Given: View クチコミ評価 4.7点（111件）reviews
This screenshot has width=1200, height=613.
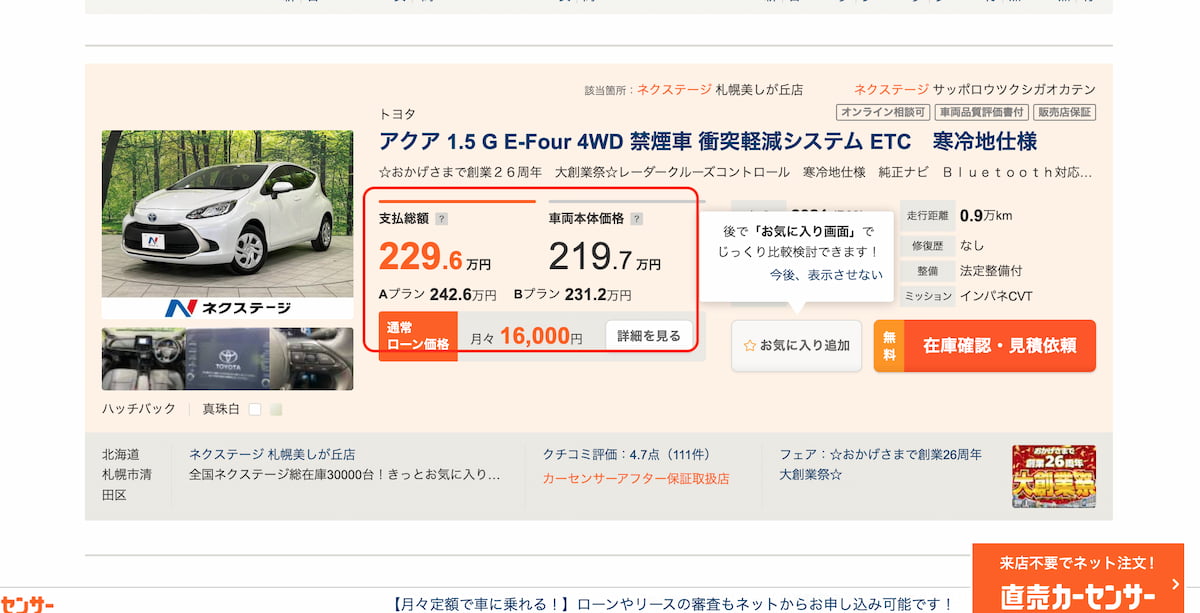Looking at the screenshot, I should click(x=628, y=454).
